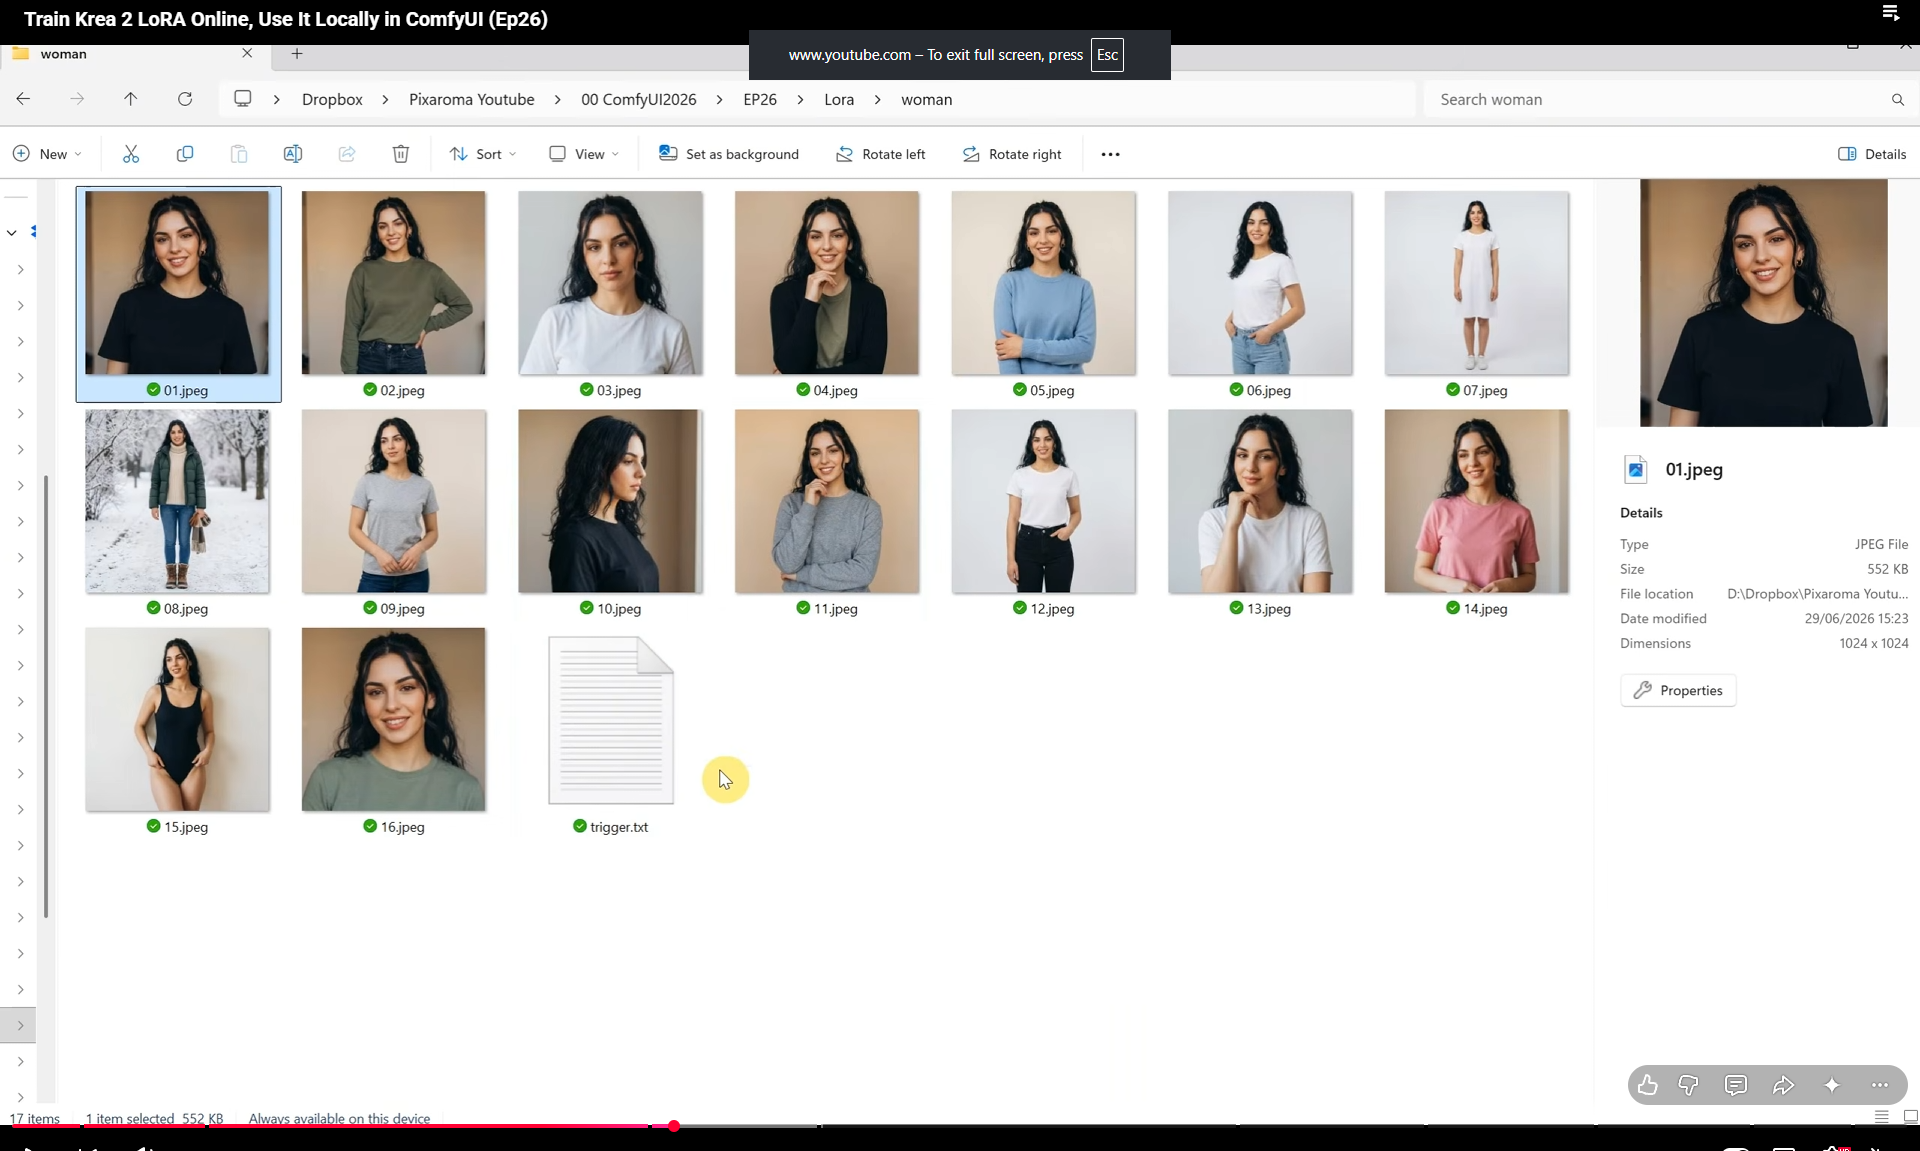This screenshot has height=1151, width=1920.
Task: Select the 16.jpeg thumbnail
Action: pyautogui.click(x=394, y=719)
